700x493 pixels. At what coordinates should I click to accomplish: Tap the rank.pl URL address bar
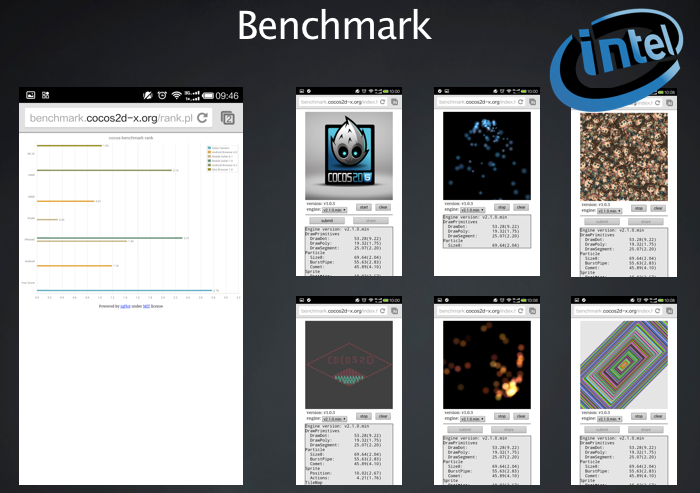(118, 118)
